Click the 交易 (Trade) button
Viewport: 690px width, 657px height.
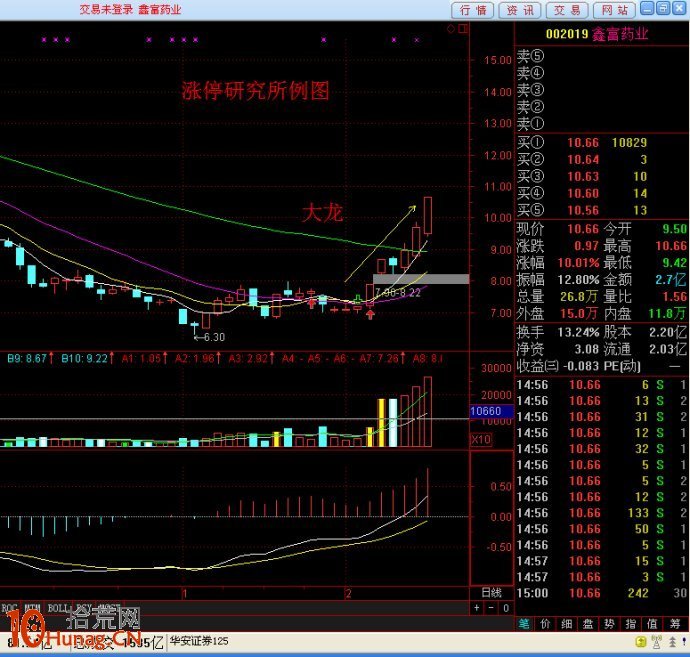(567, 10)
